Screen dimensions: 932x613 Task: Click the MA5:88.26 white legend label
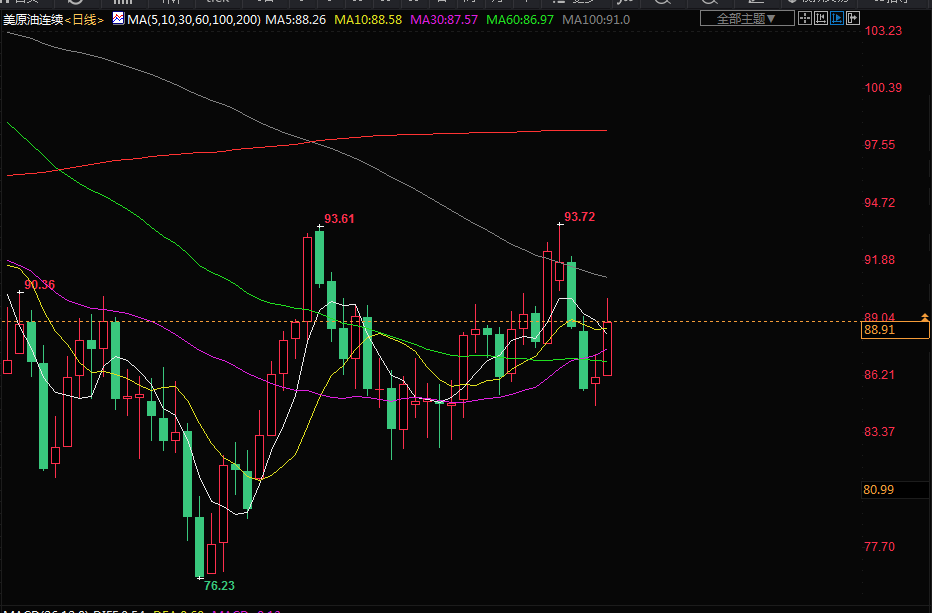pos(296,20)
